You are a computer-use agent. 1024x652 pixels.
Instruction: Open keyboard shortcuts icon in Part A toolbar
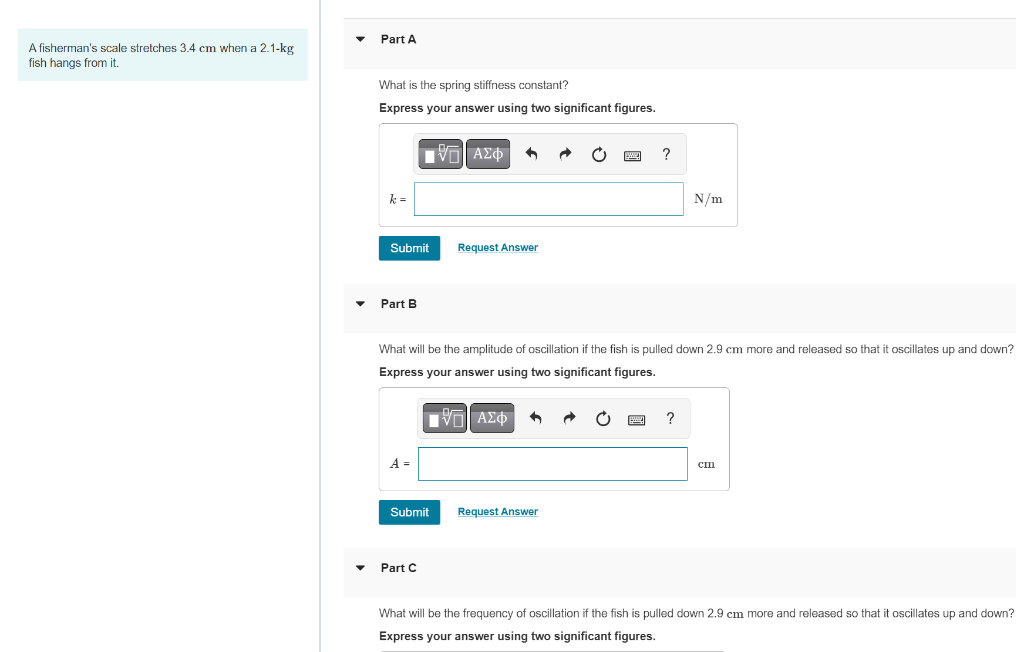click(x=632, y=155)
